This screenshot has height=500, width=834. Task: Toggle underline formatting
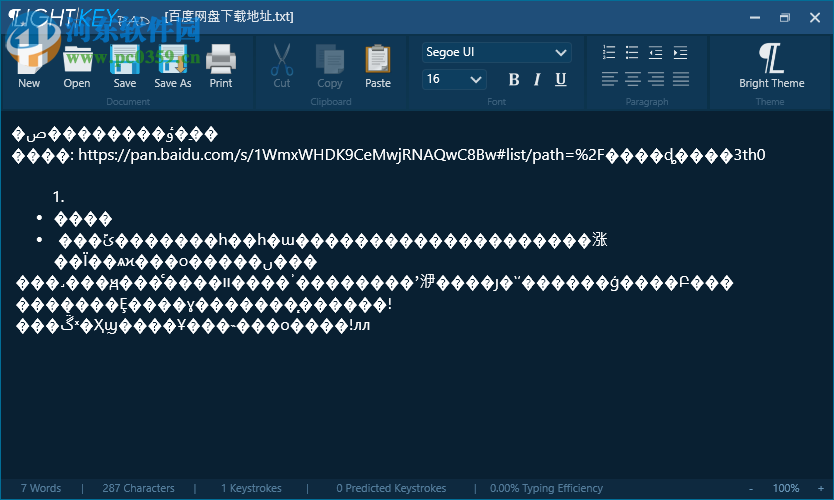561,80
